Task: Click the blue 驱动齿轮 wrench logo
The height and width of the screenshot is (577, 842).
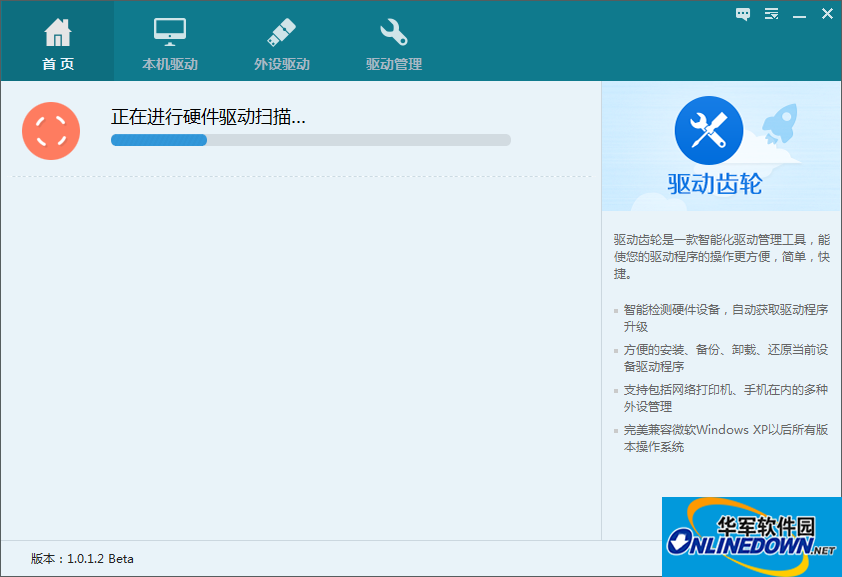Action: pyautogui.click(x=709, y=130)
